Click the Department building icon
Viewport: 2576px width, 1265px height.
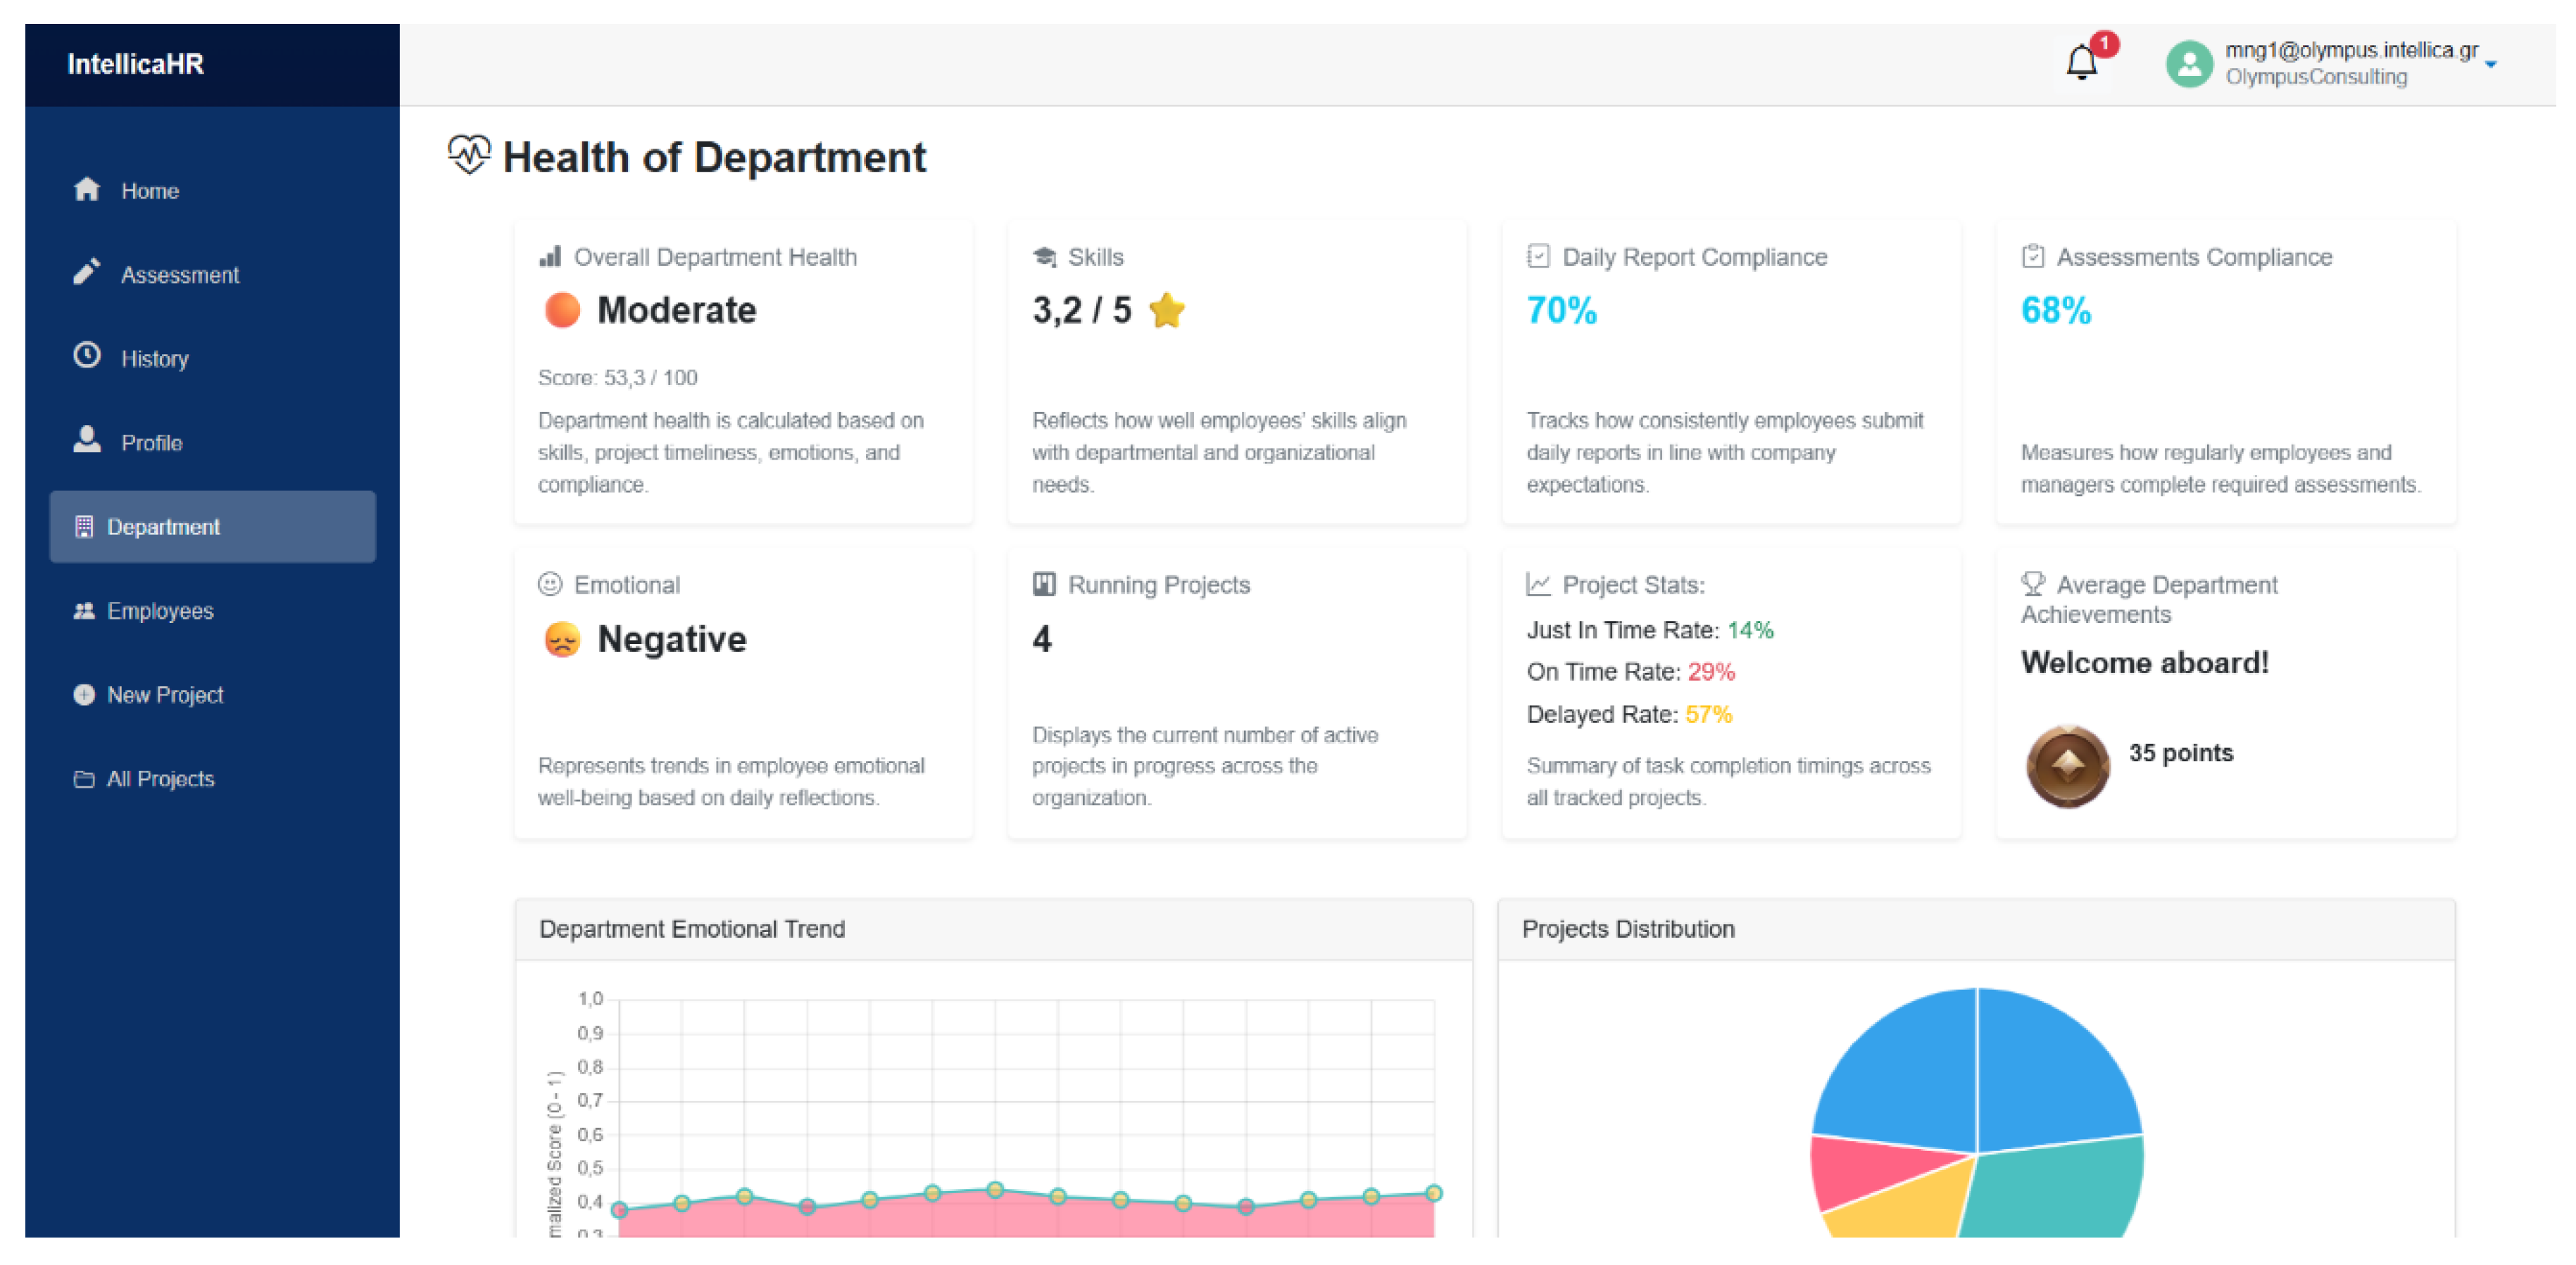coord(84,527)
